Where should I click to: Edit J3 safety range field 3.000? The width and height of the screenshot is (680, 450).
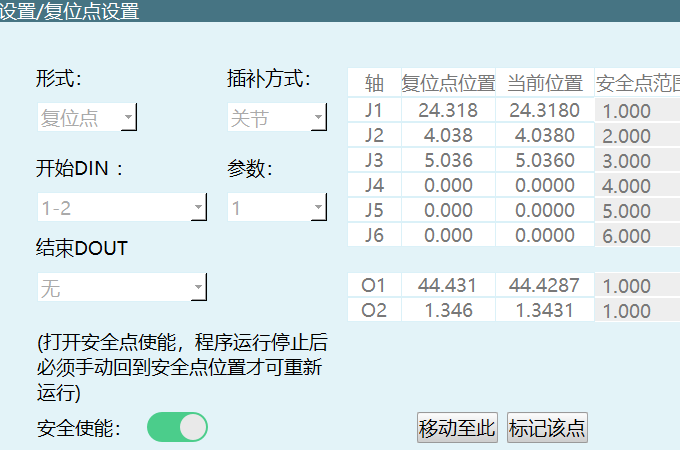[637, 160]
